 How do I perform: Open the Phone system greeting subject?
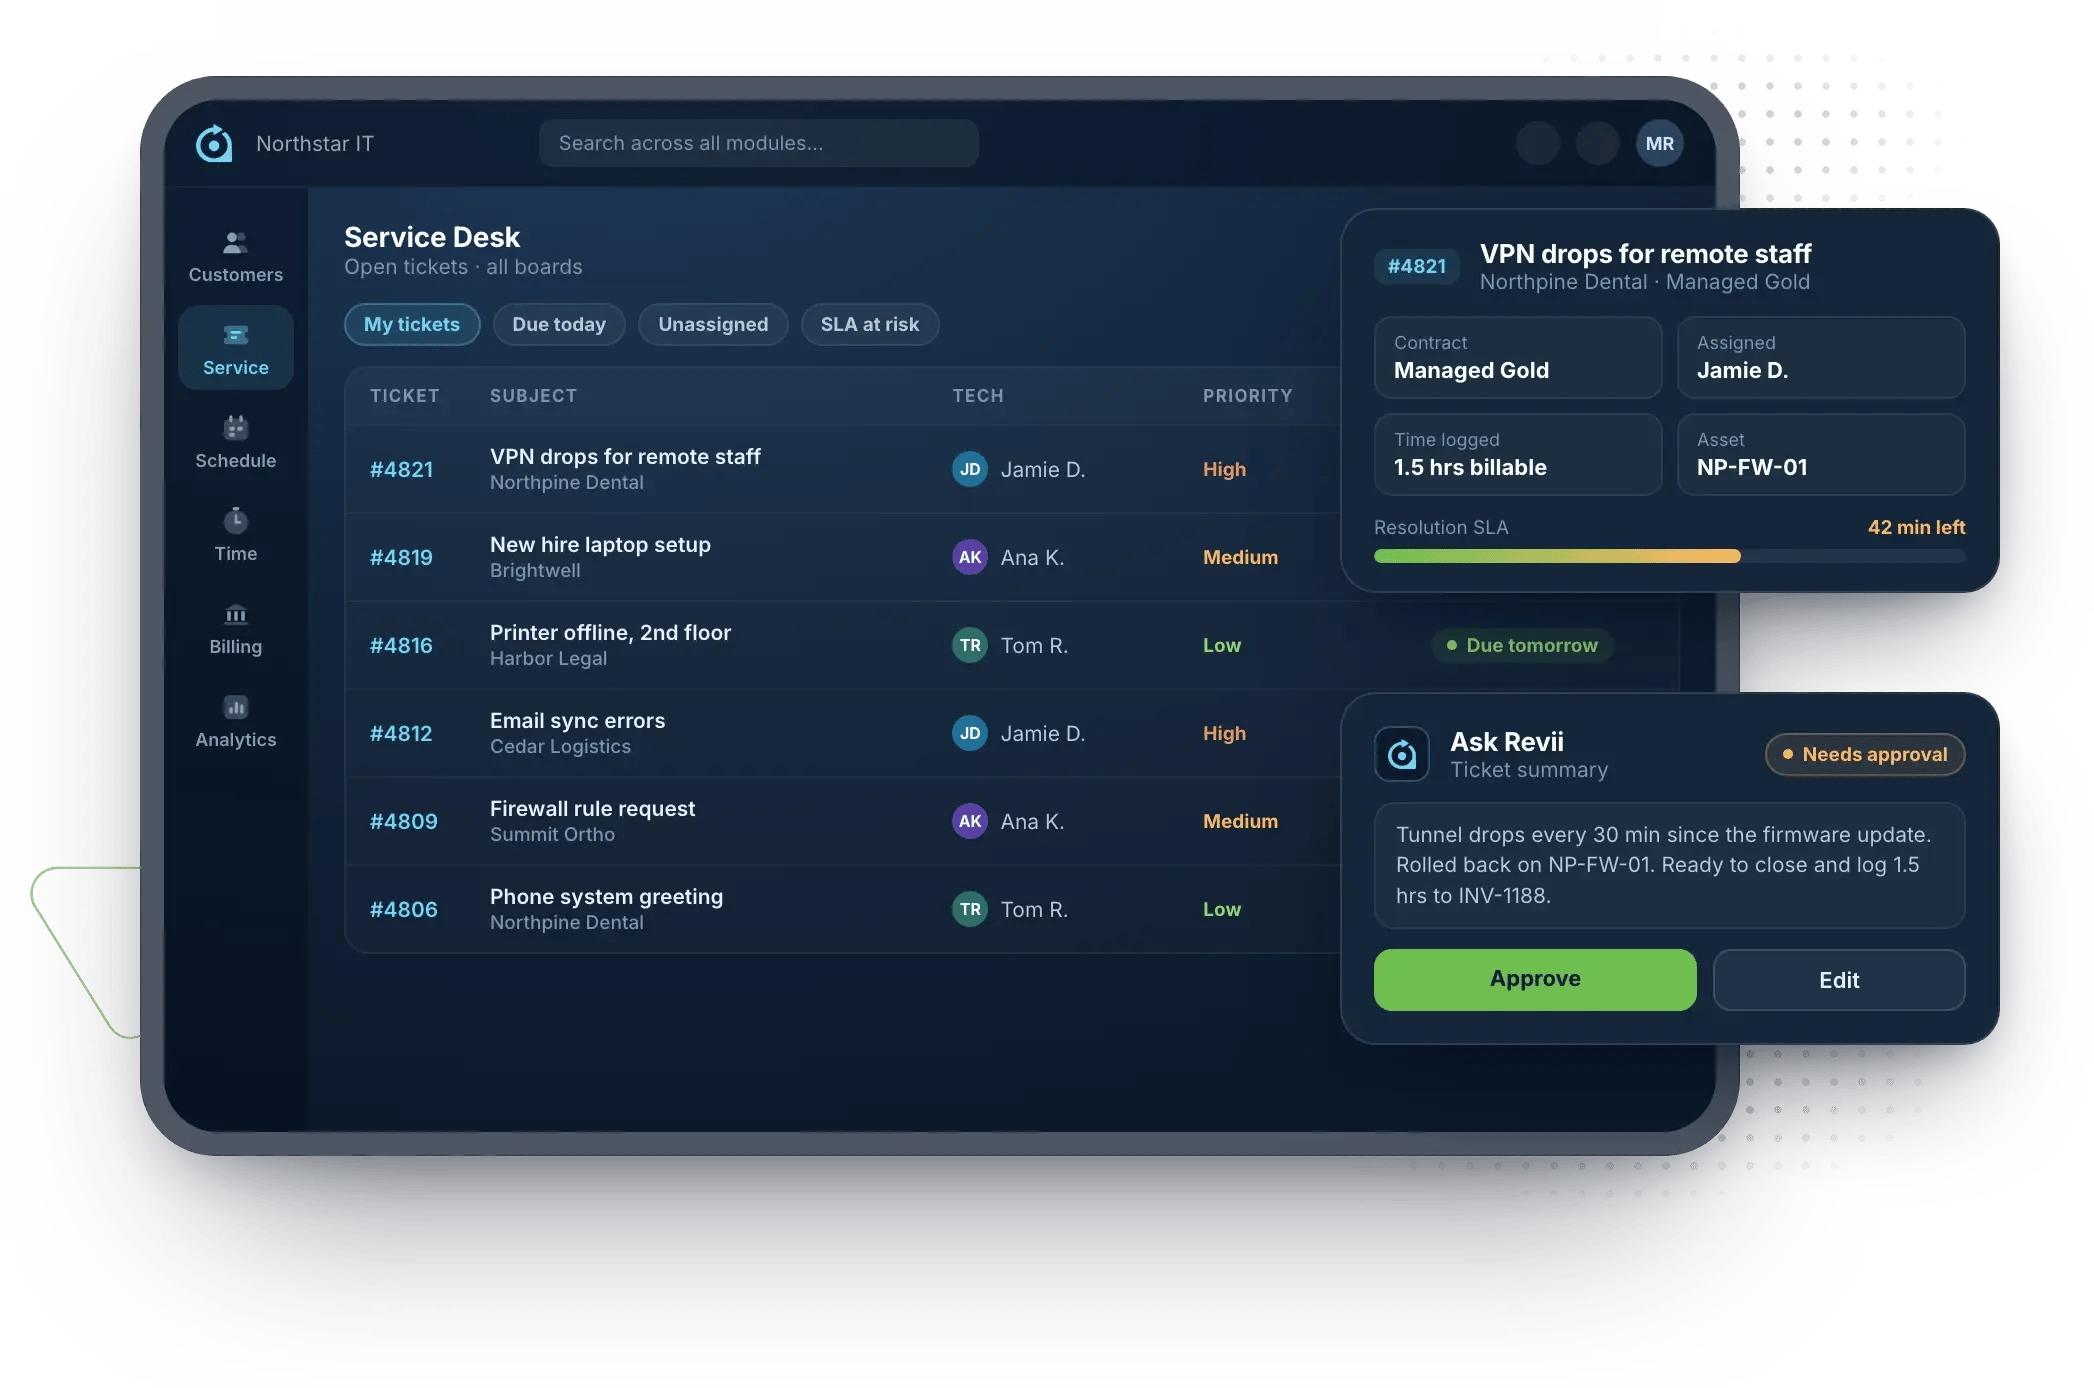tap(606, 896)
